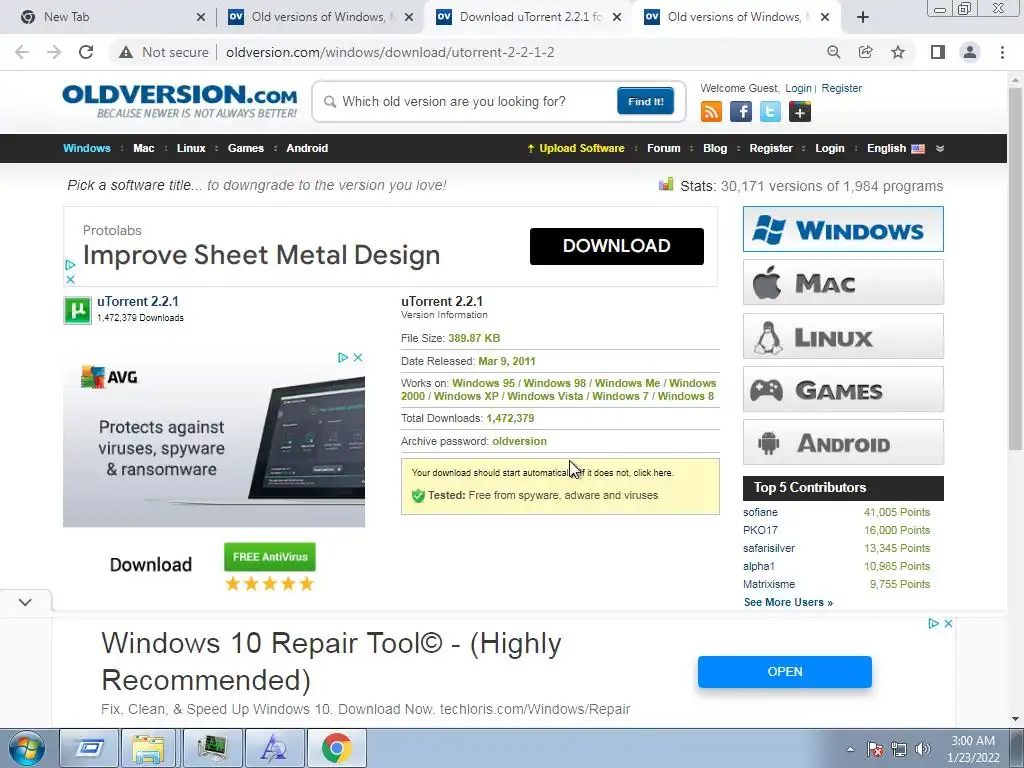Click the share page icon
Image resolution: width=1024 pixels, height=768 pixels.
click(x=865, y=52)
